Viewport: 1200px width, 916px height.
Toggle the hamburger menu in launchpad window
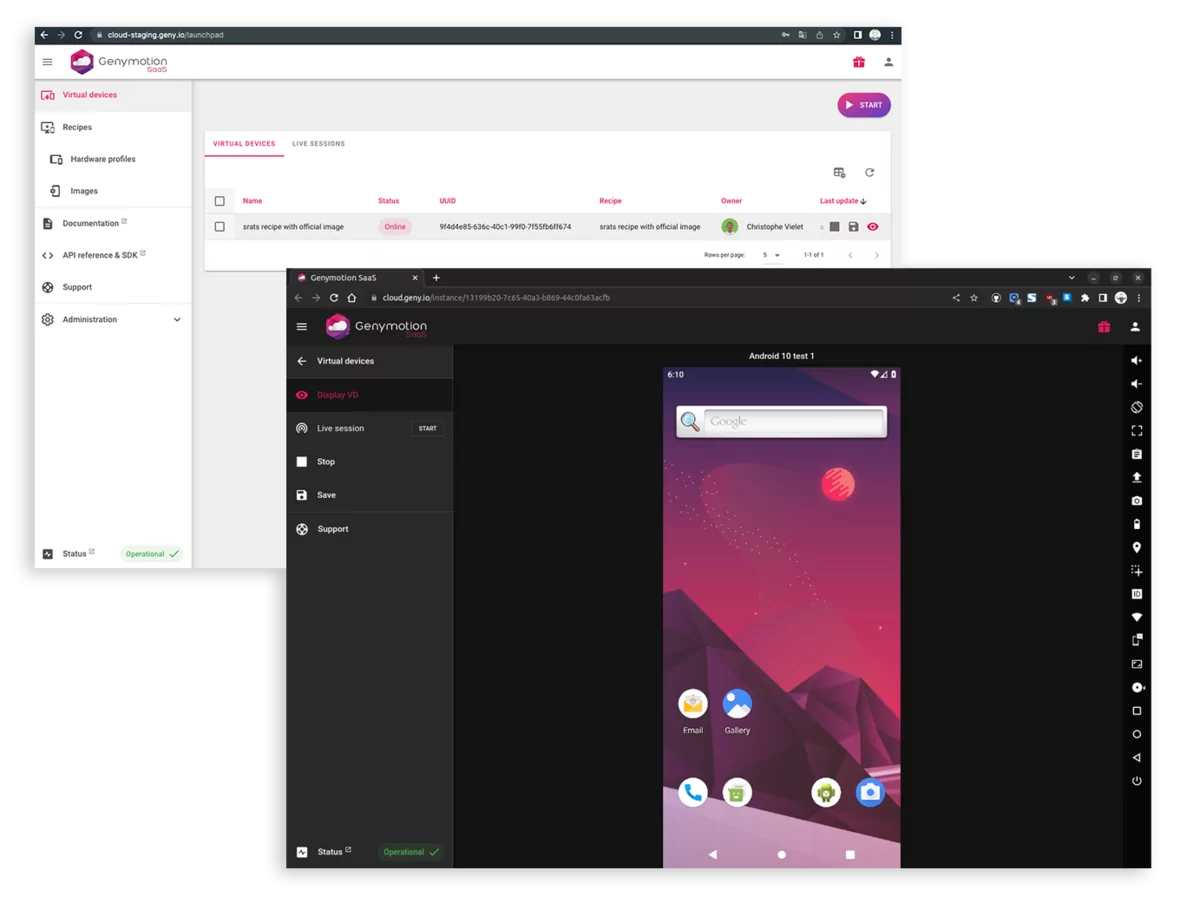47,62
